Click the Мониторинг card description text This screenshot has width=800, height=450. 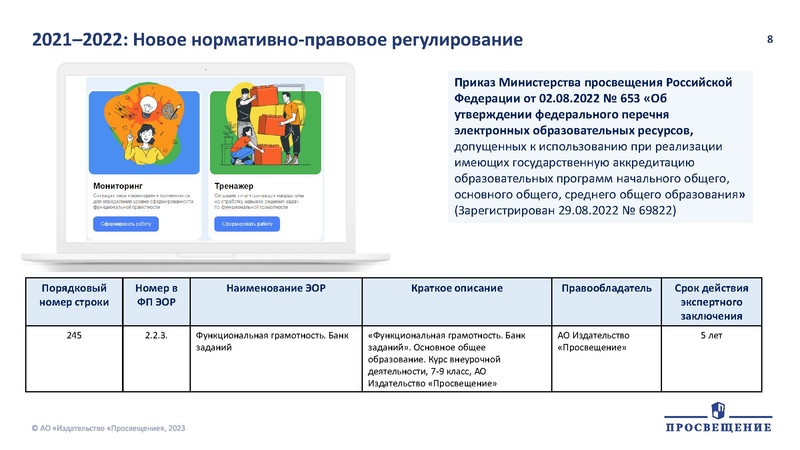pos(143,201)
